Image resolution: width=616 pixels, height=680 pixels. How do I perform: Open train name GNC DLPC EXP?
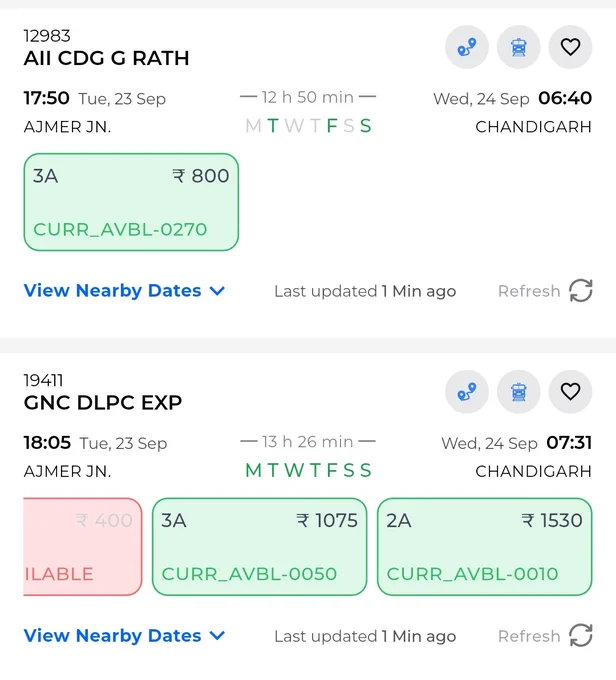click(103, 403)
